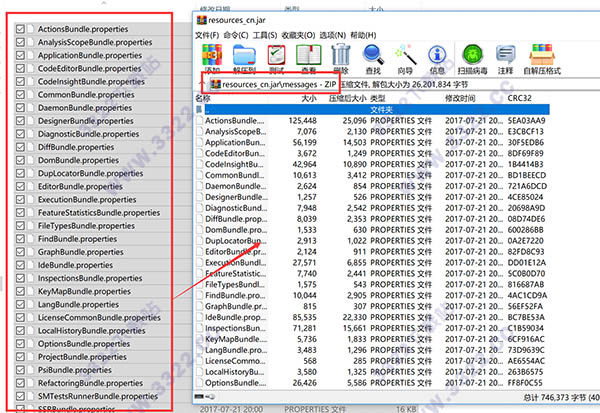
Task: Click the file icon of OptionsBundle row in archive
Action: pyautogui.click(x=199, y=383)
